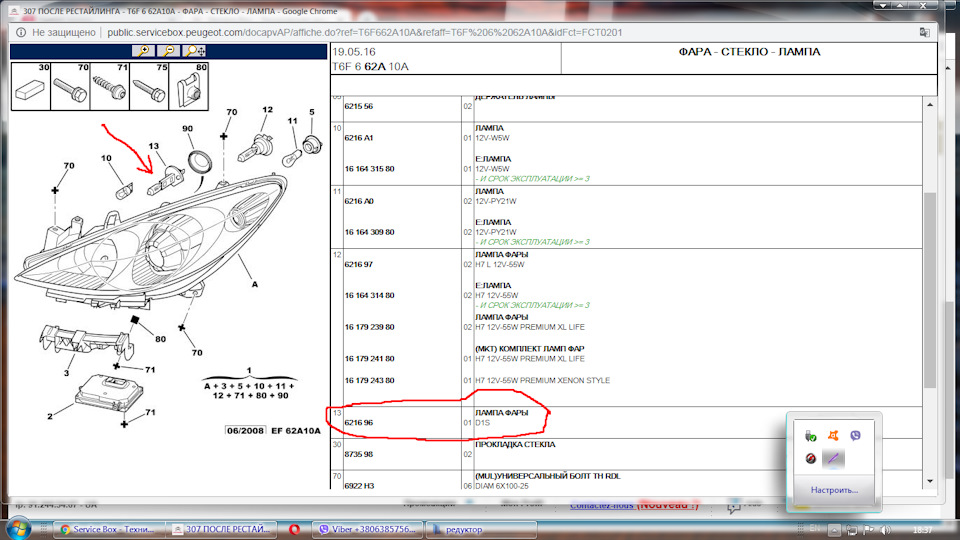Click the red-black round tray icon

tap(811, 458)
